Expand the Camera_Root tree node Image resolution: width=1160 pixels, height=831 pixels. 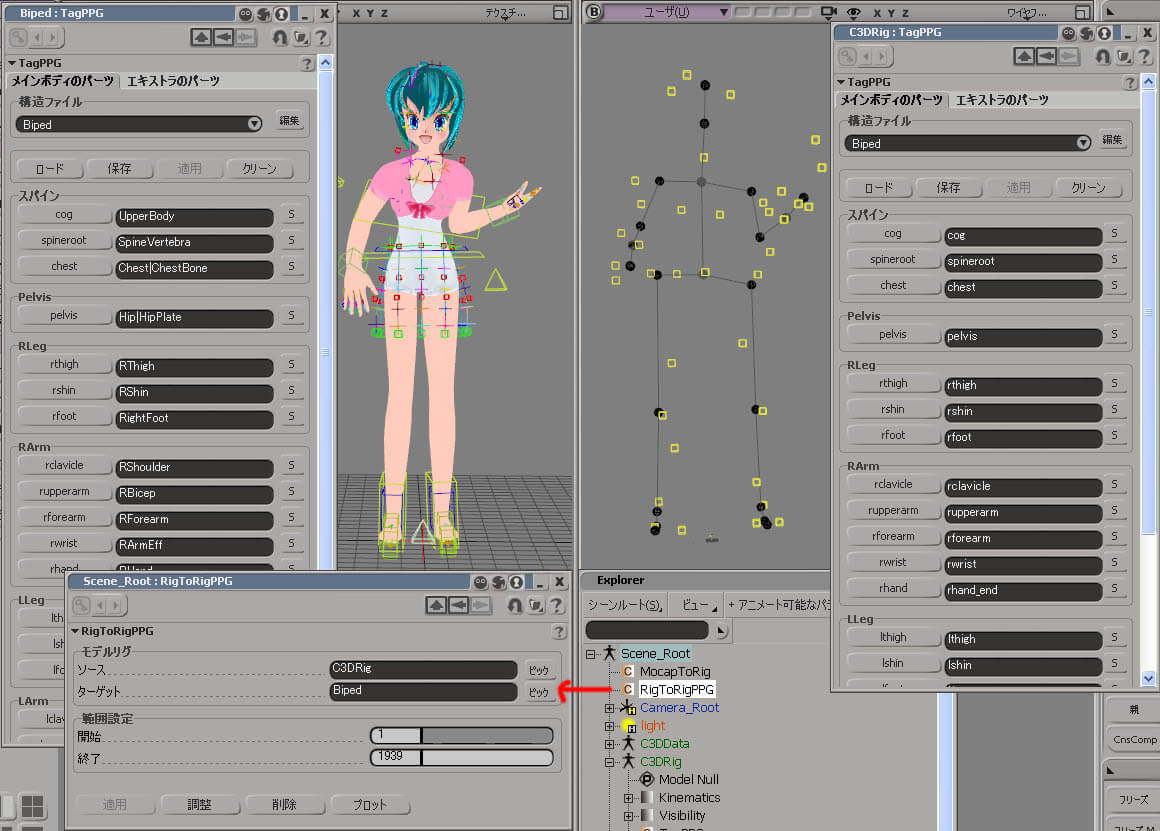[x=610, y=707]
